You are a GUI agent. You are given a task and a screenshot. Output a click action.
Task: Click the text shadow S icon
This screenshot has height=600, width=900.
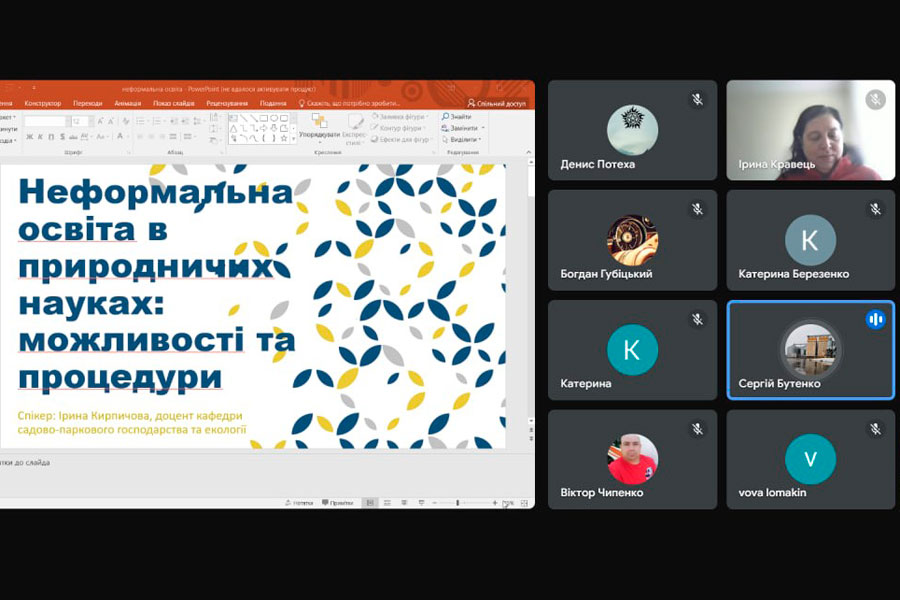coord(62,137)
